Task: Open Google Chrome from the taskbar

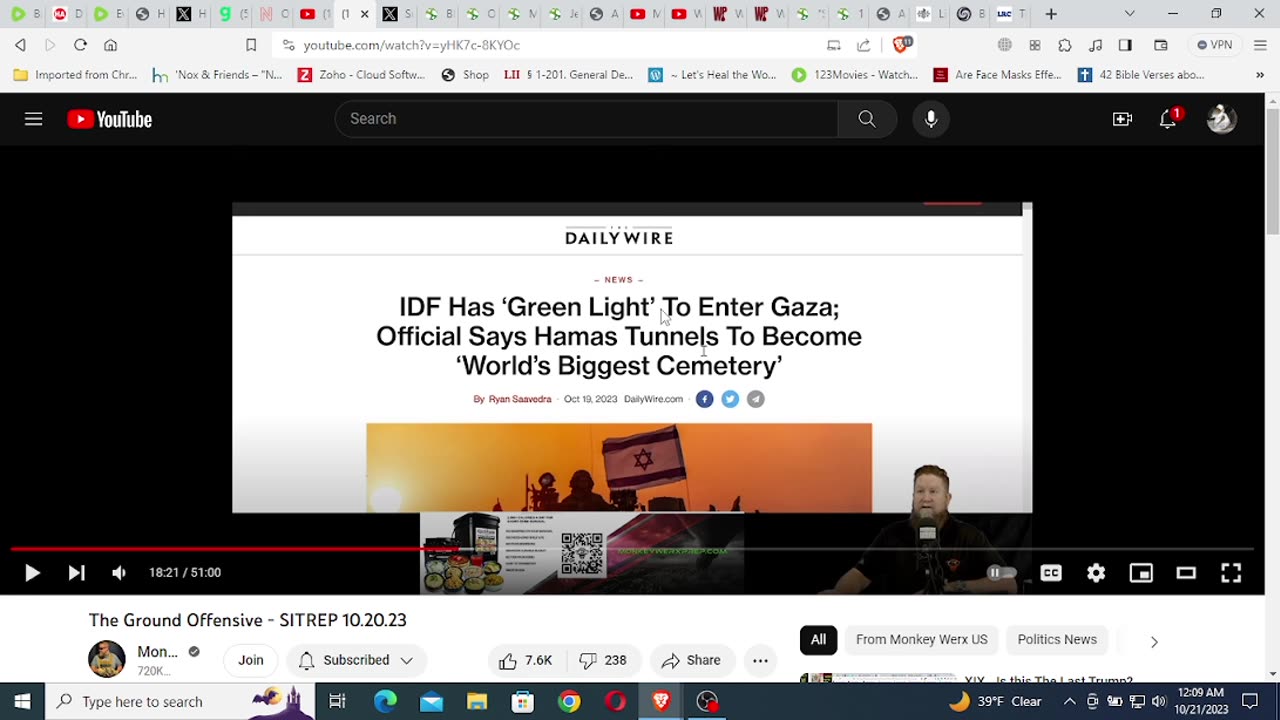Action: [x=569, y=701]
